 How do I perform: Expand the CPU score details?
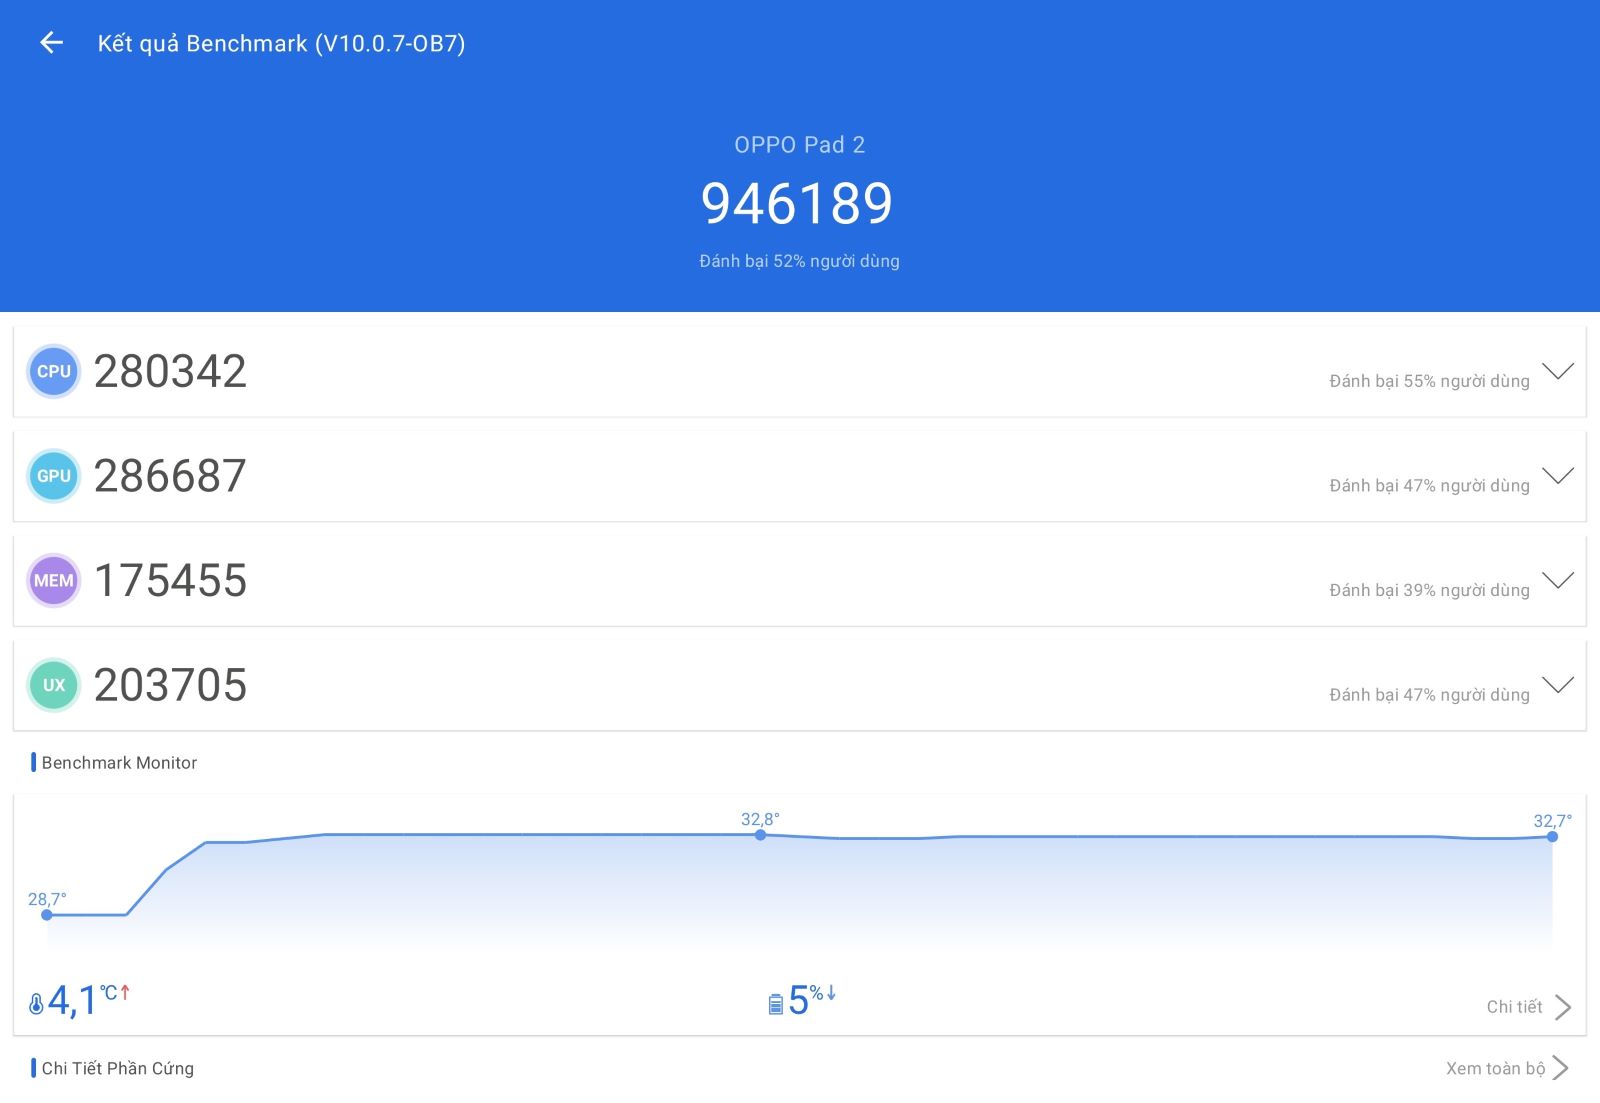(1558, 371)
